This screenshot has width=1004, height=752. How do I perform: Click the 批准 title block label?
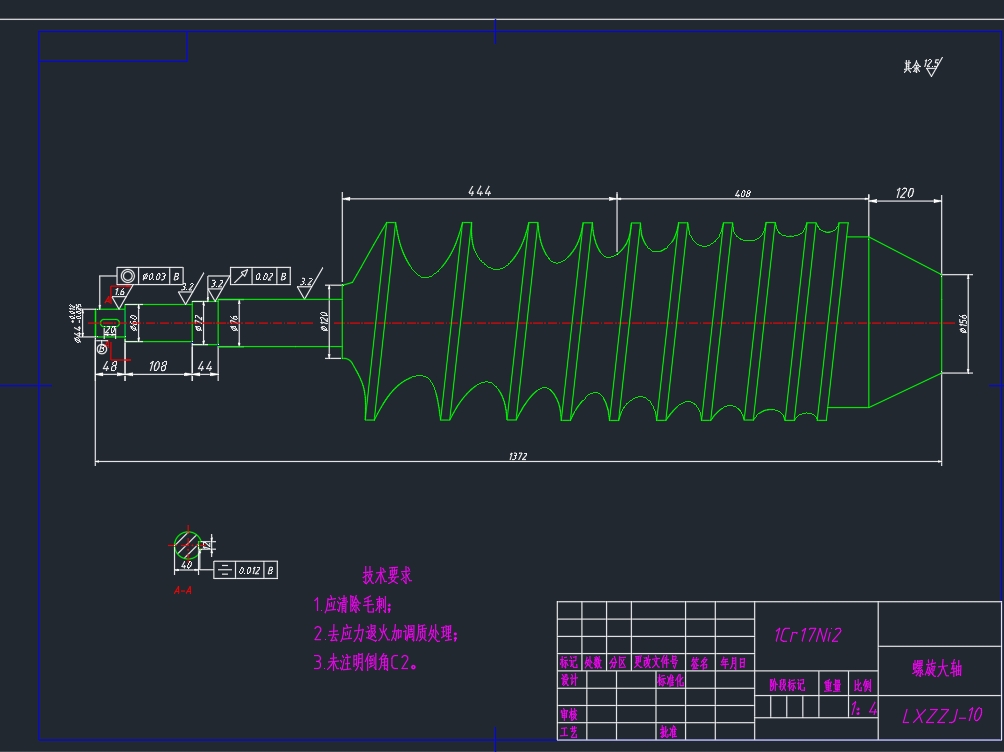click(668, 732)
